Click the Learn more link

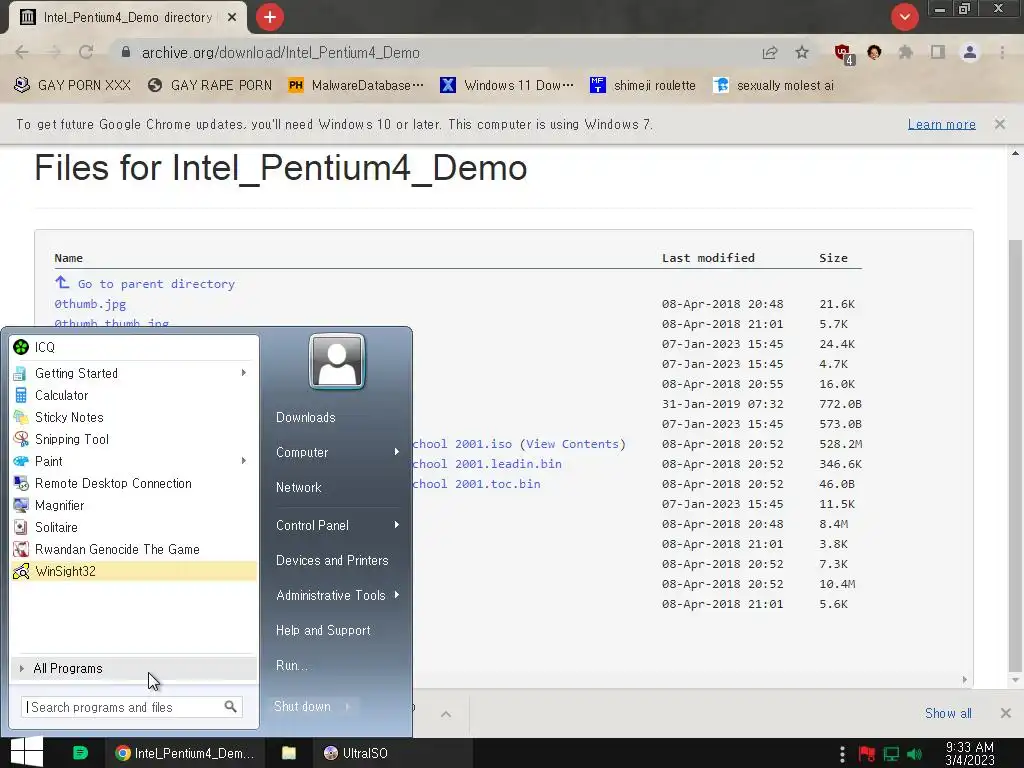(x=941, y=124)
